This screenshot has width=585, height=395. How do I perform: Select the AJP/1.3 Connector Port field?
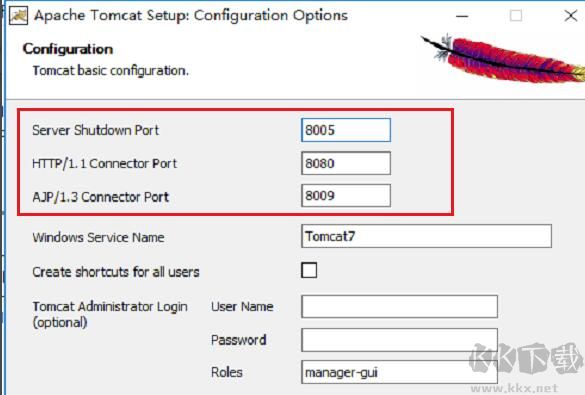click(x=346, y=195)
